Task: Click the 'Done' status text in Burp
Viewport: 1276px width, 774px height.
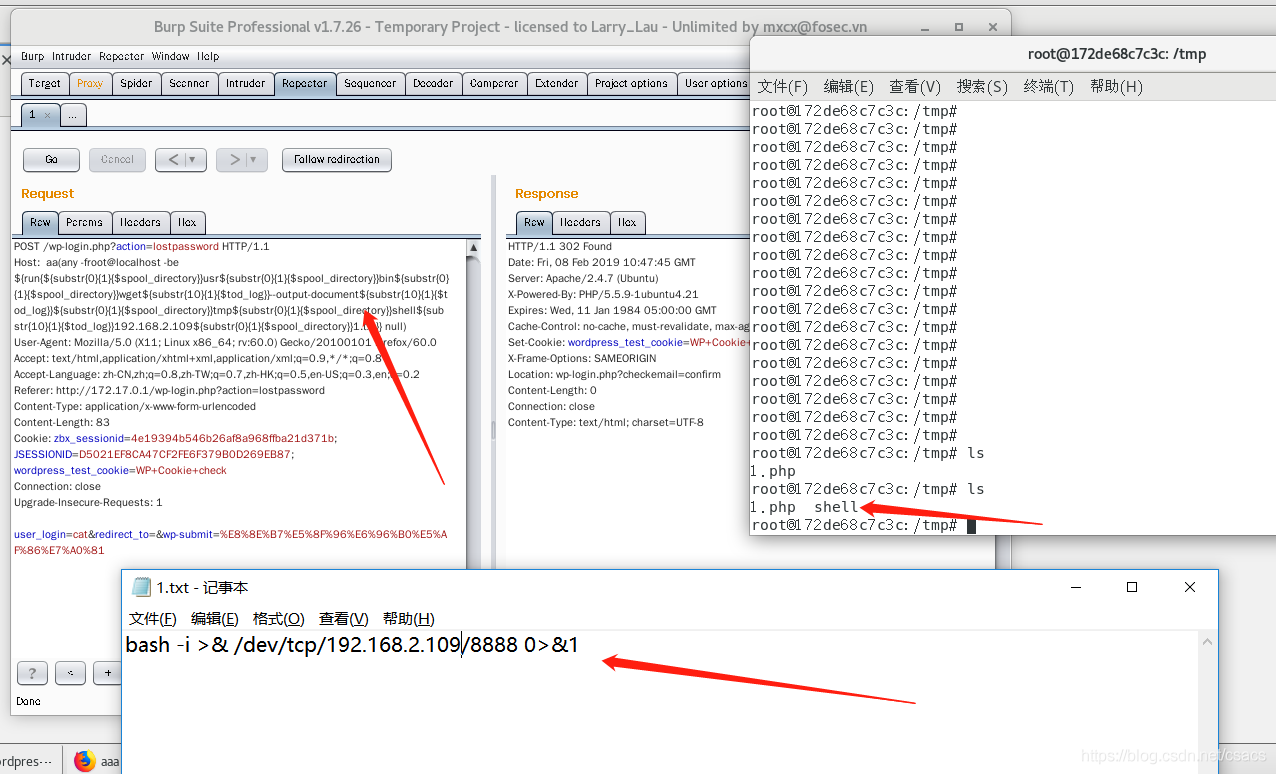Action: [29, 701]
